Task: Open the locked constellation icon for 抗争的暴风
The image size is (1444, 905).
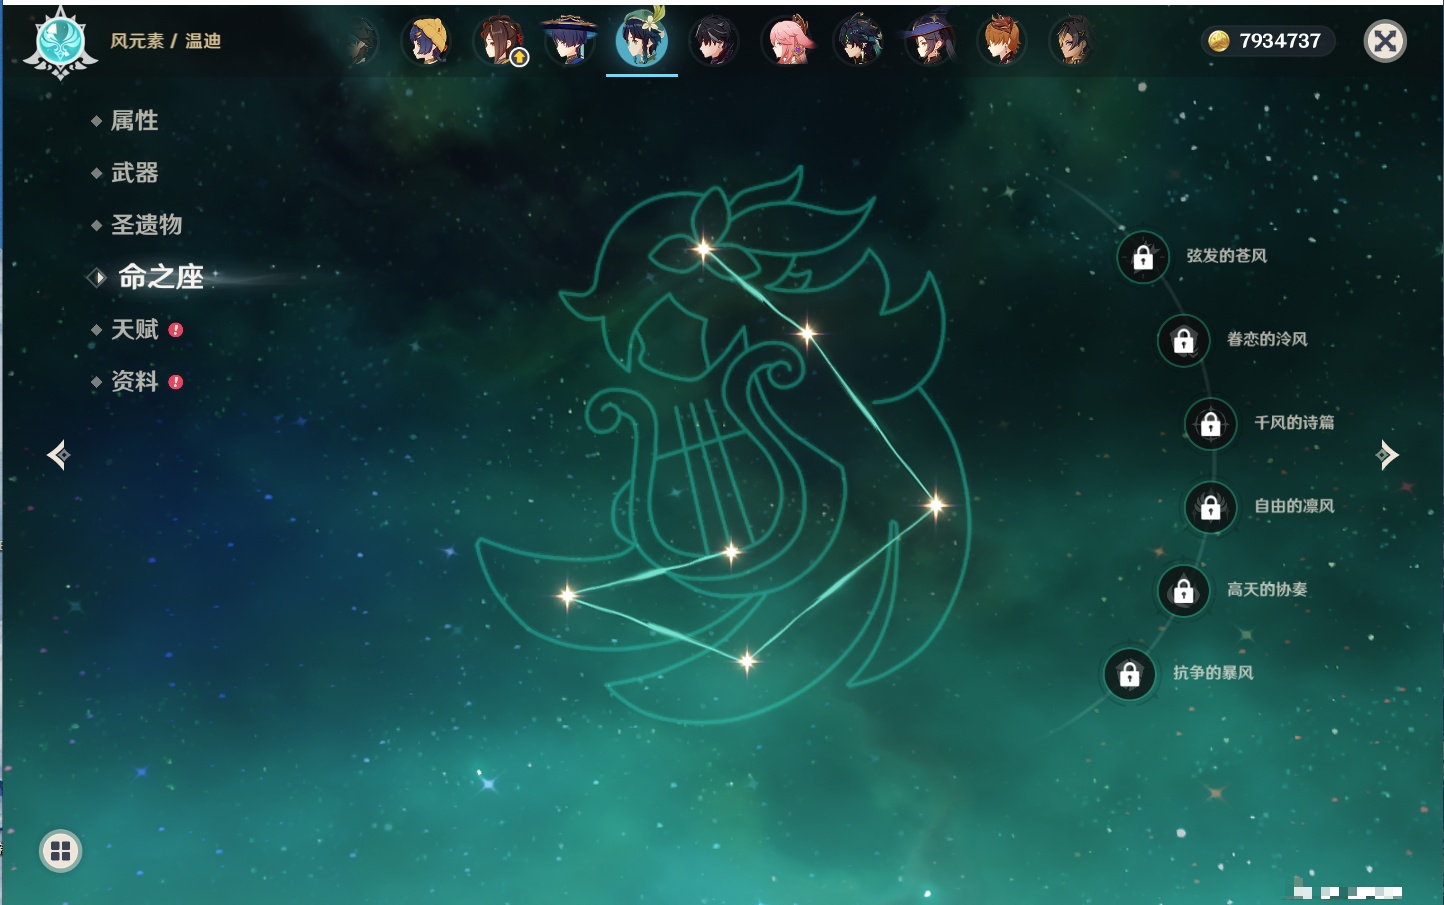Action: point(1129,674)
